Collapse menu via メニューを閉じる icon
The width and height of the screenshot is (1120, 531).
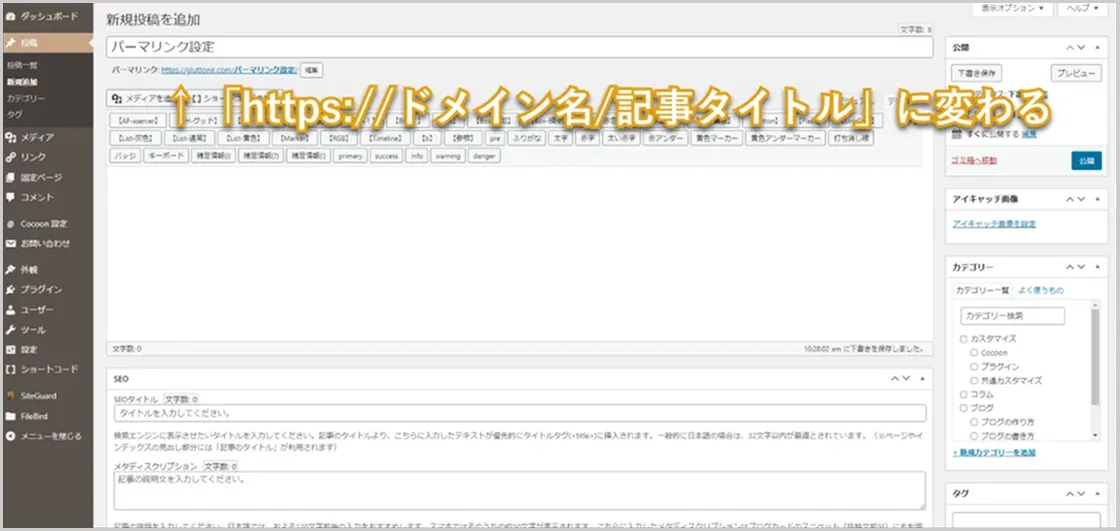(x=11, y=436)
